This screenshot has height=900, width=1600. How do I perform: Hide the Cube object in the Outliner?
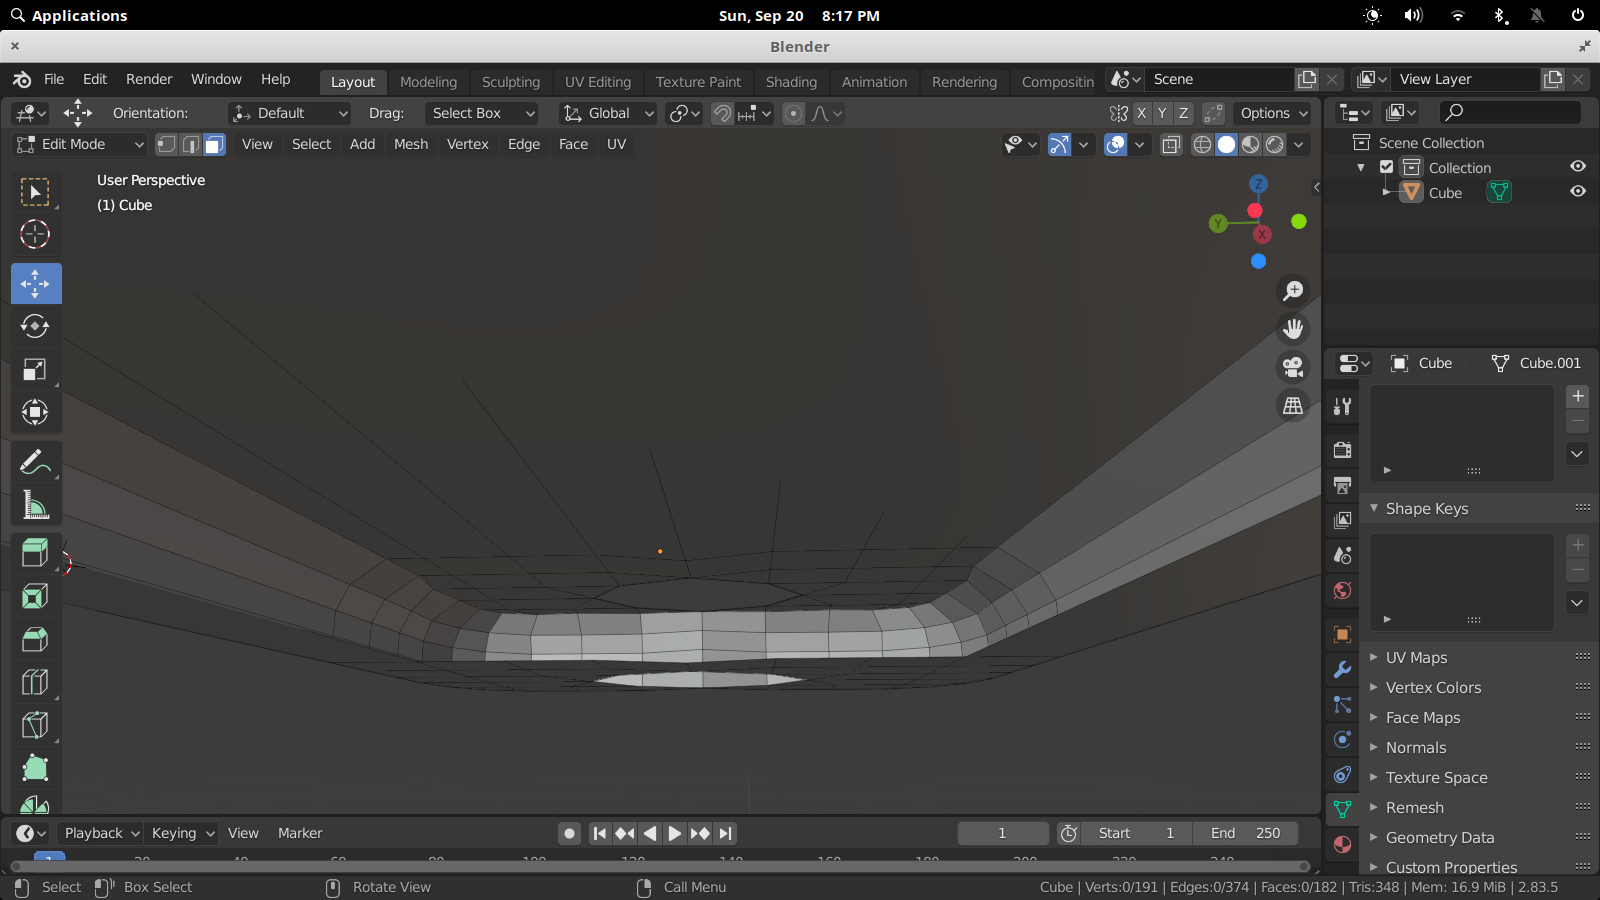[x=1578, y=192]
